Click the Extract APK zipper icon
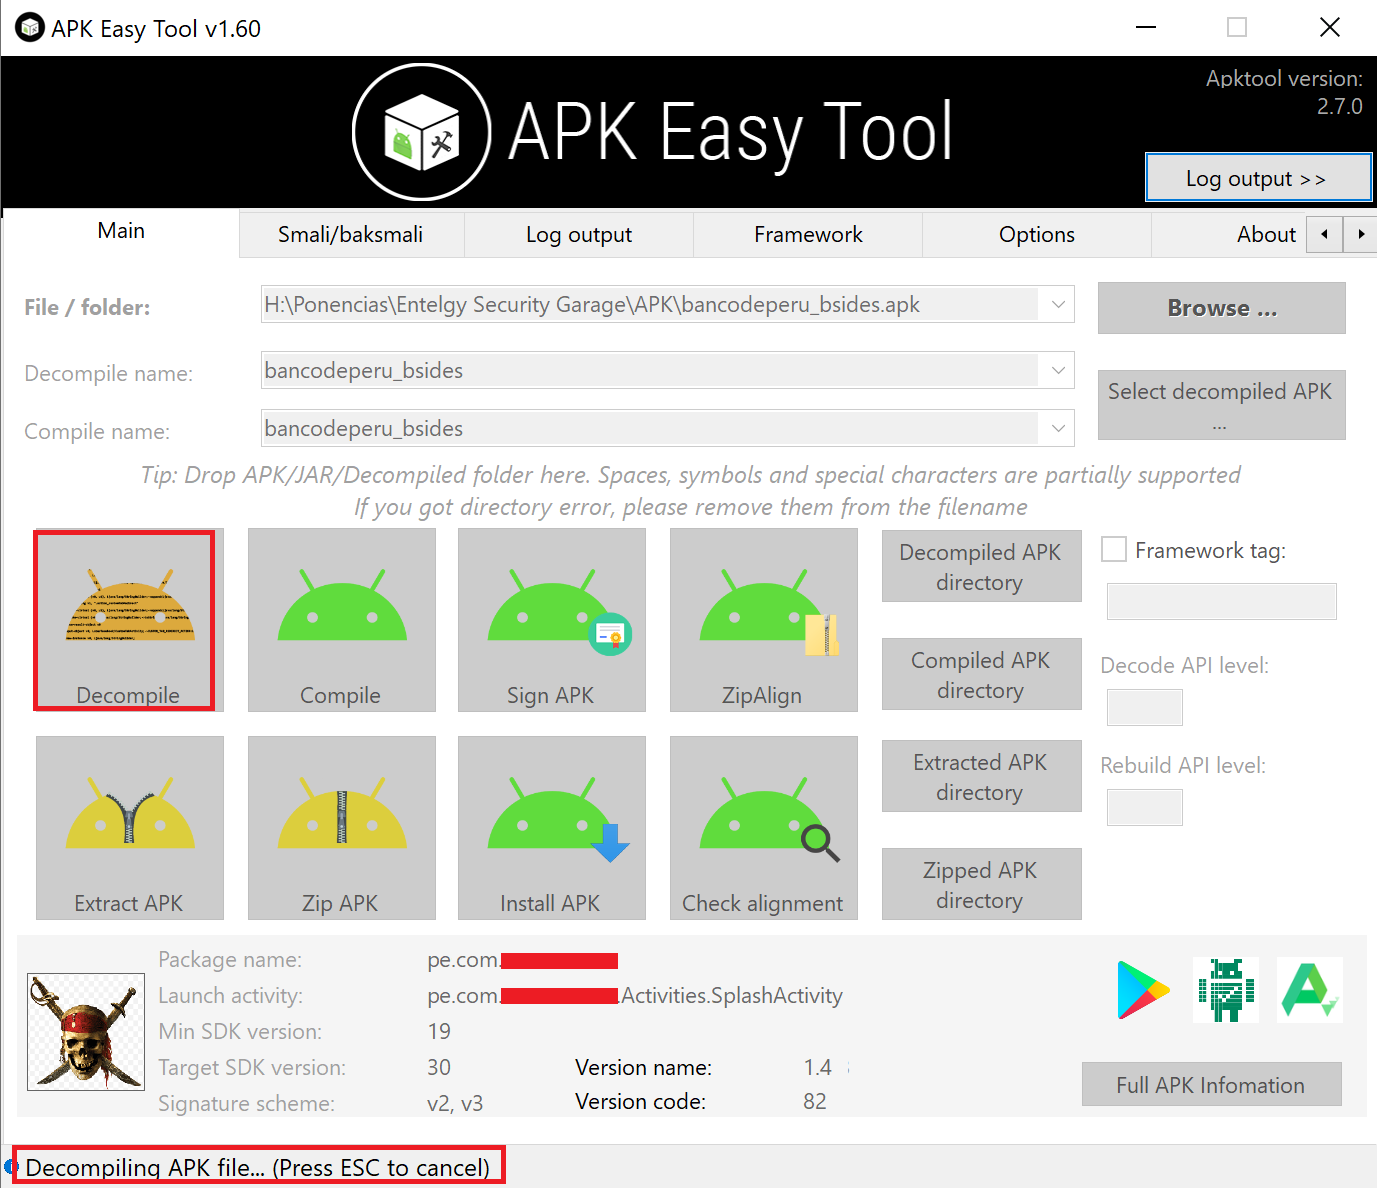 point(130,828)
